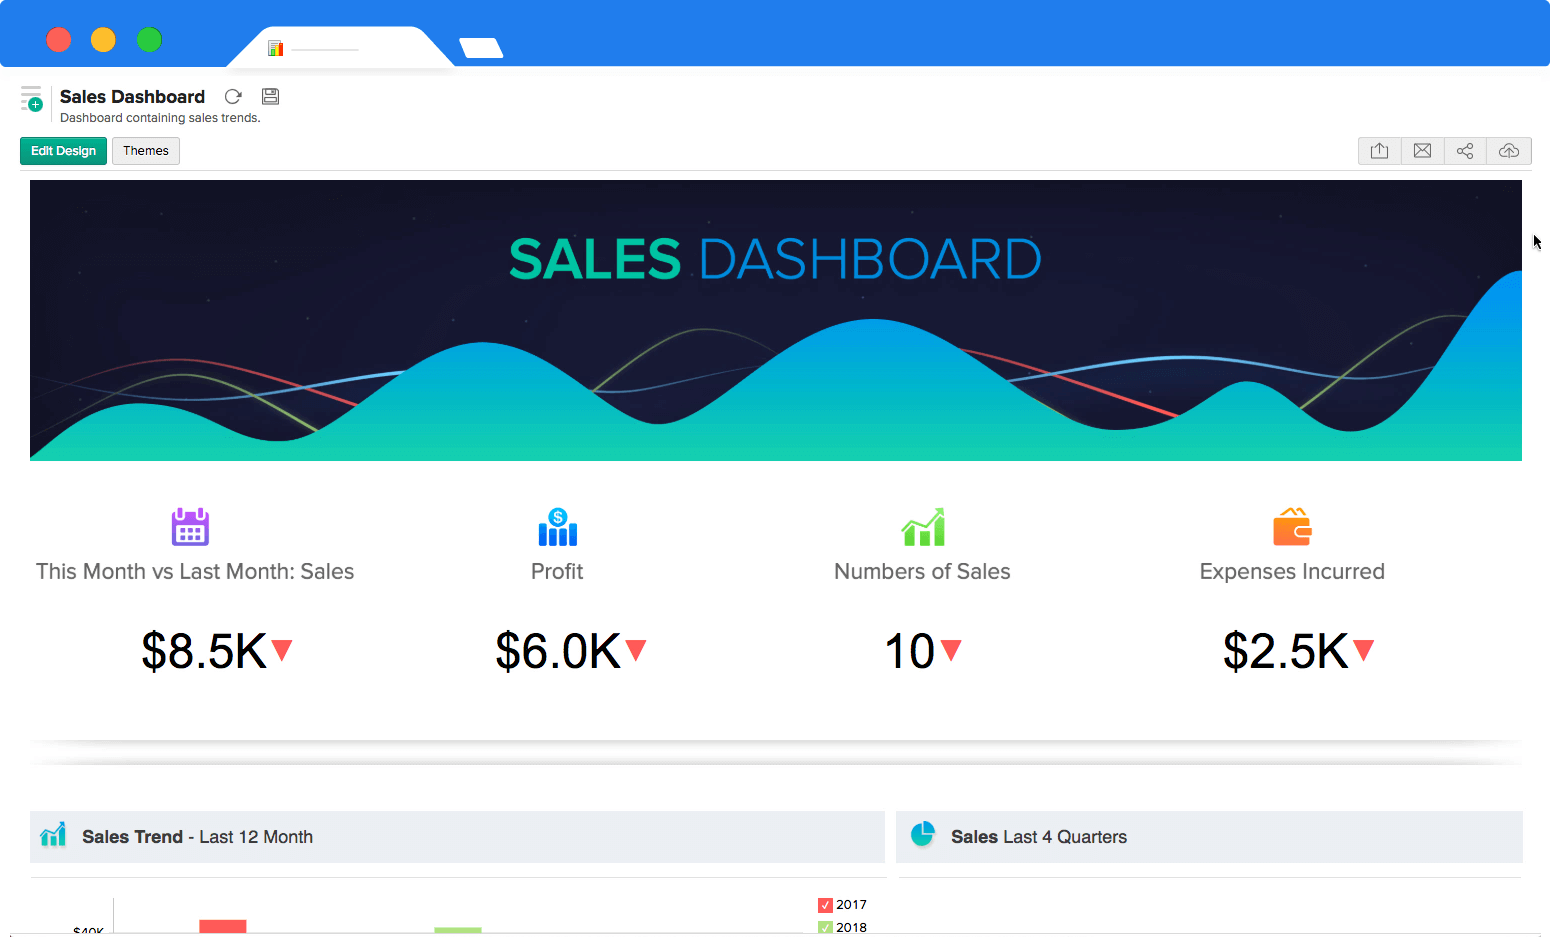1550x950 pixels.
Task: Click the This Month vs Last Month: Sales label
Action: pos(195,571)
